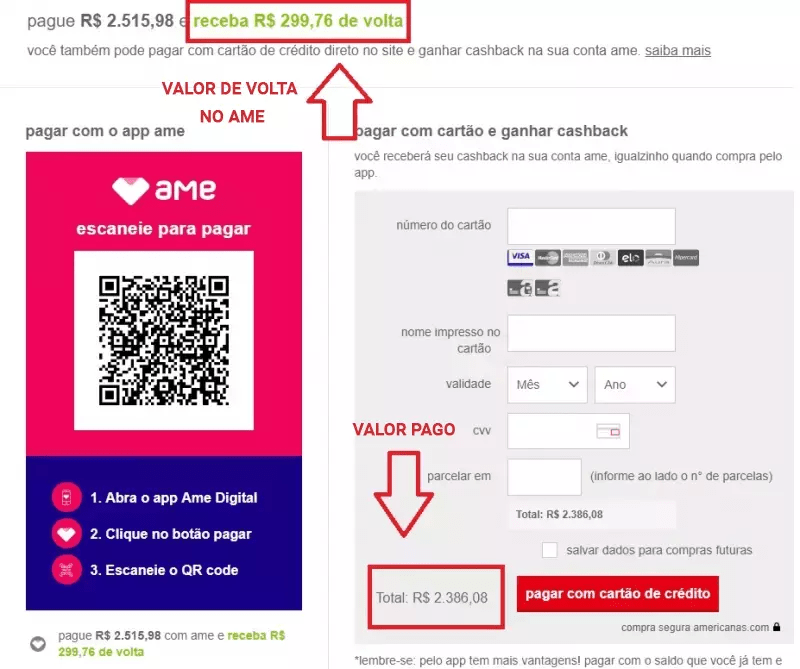The width and height of the screenshot is (800, 669).
Task: Open the Ano expiry year dropdown
Action: pyautogui.click(x=635, y=385)
